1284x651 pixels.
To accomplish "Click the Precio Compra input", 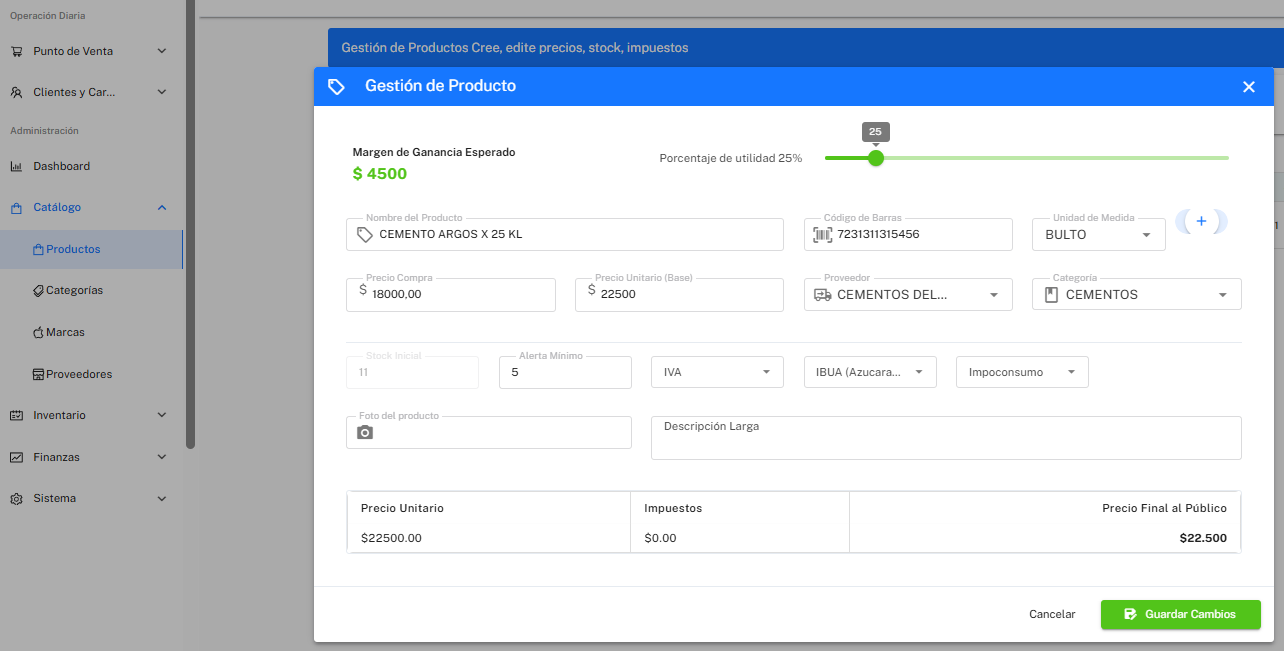I will pos(450,295).
